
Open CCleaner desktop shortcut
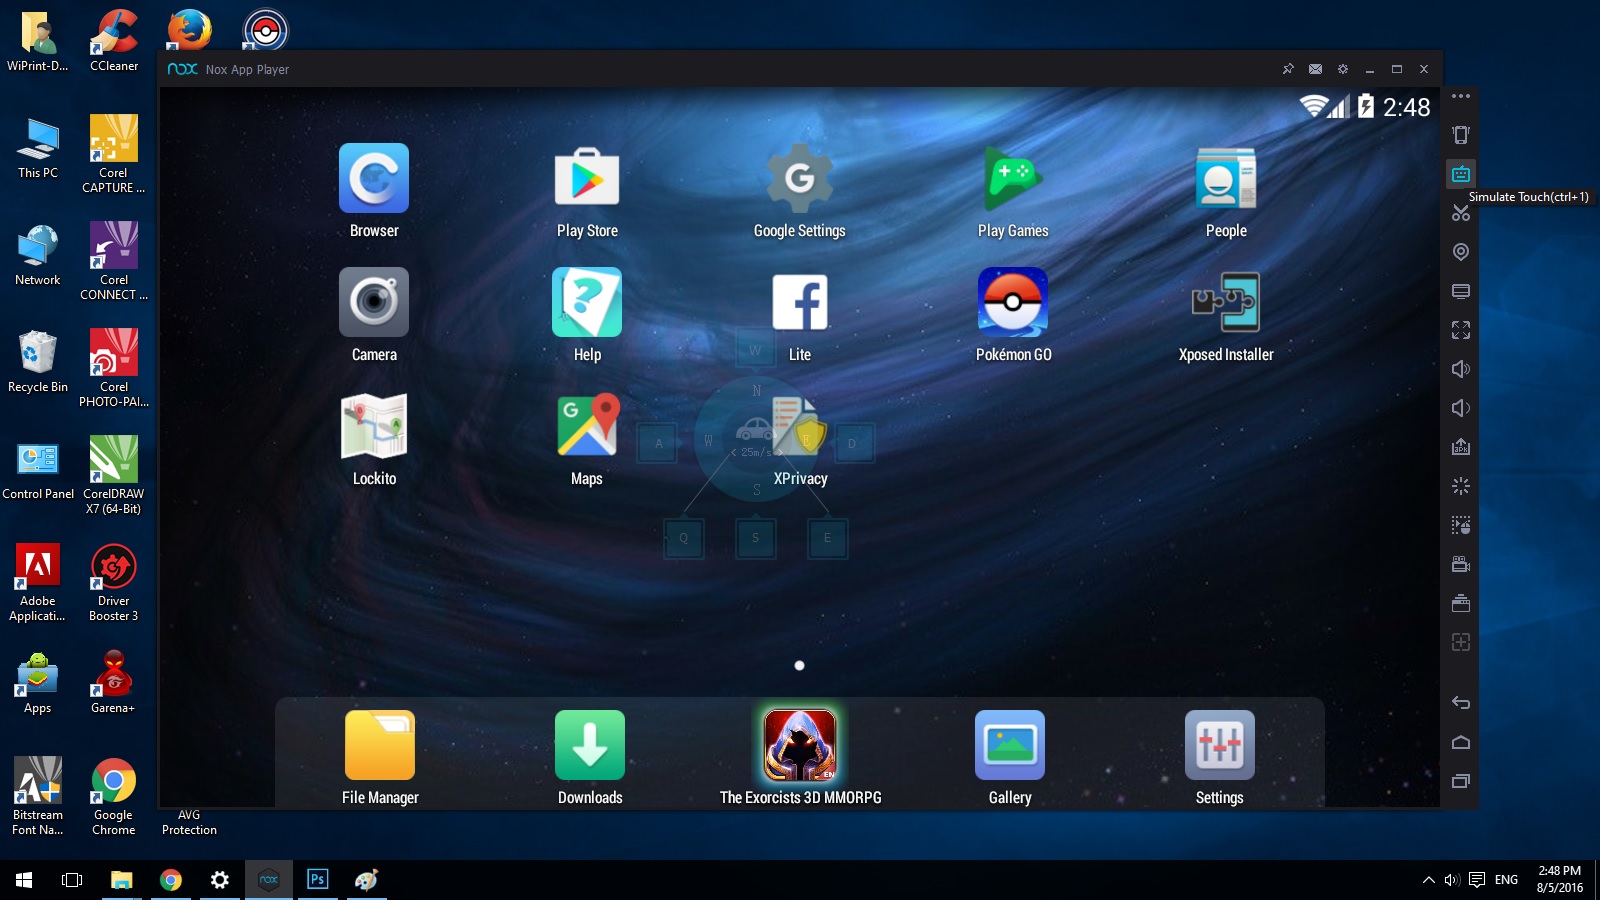pos(114,40)
